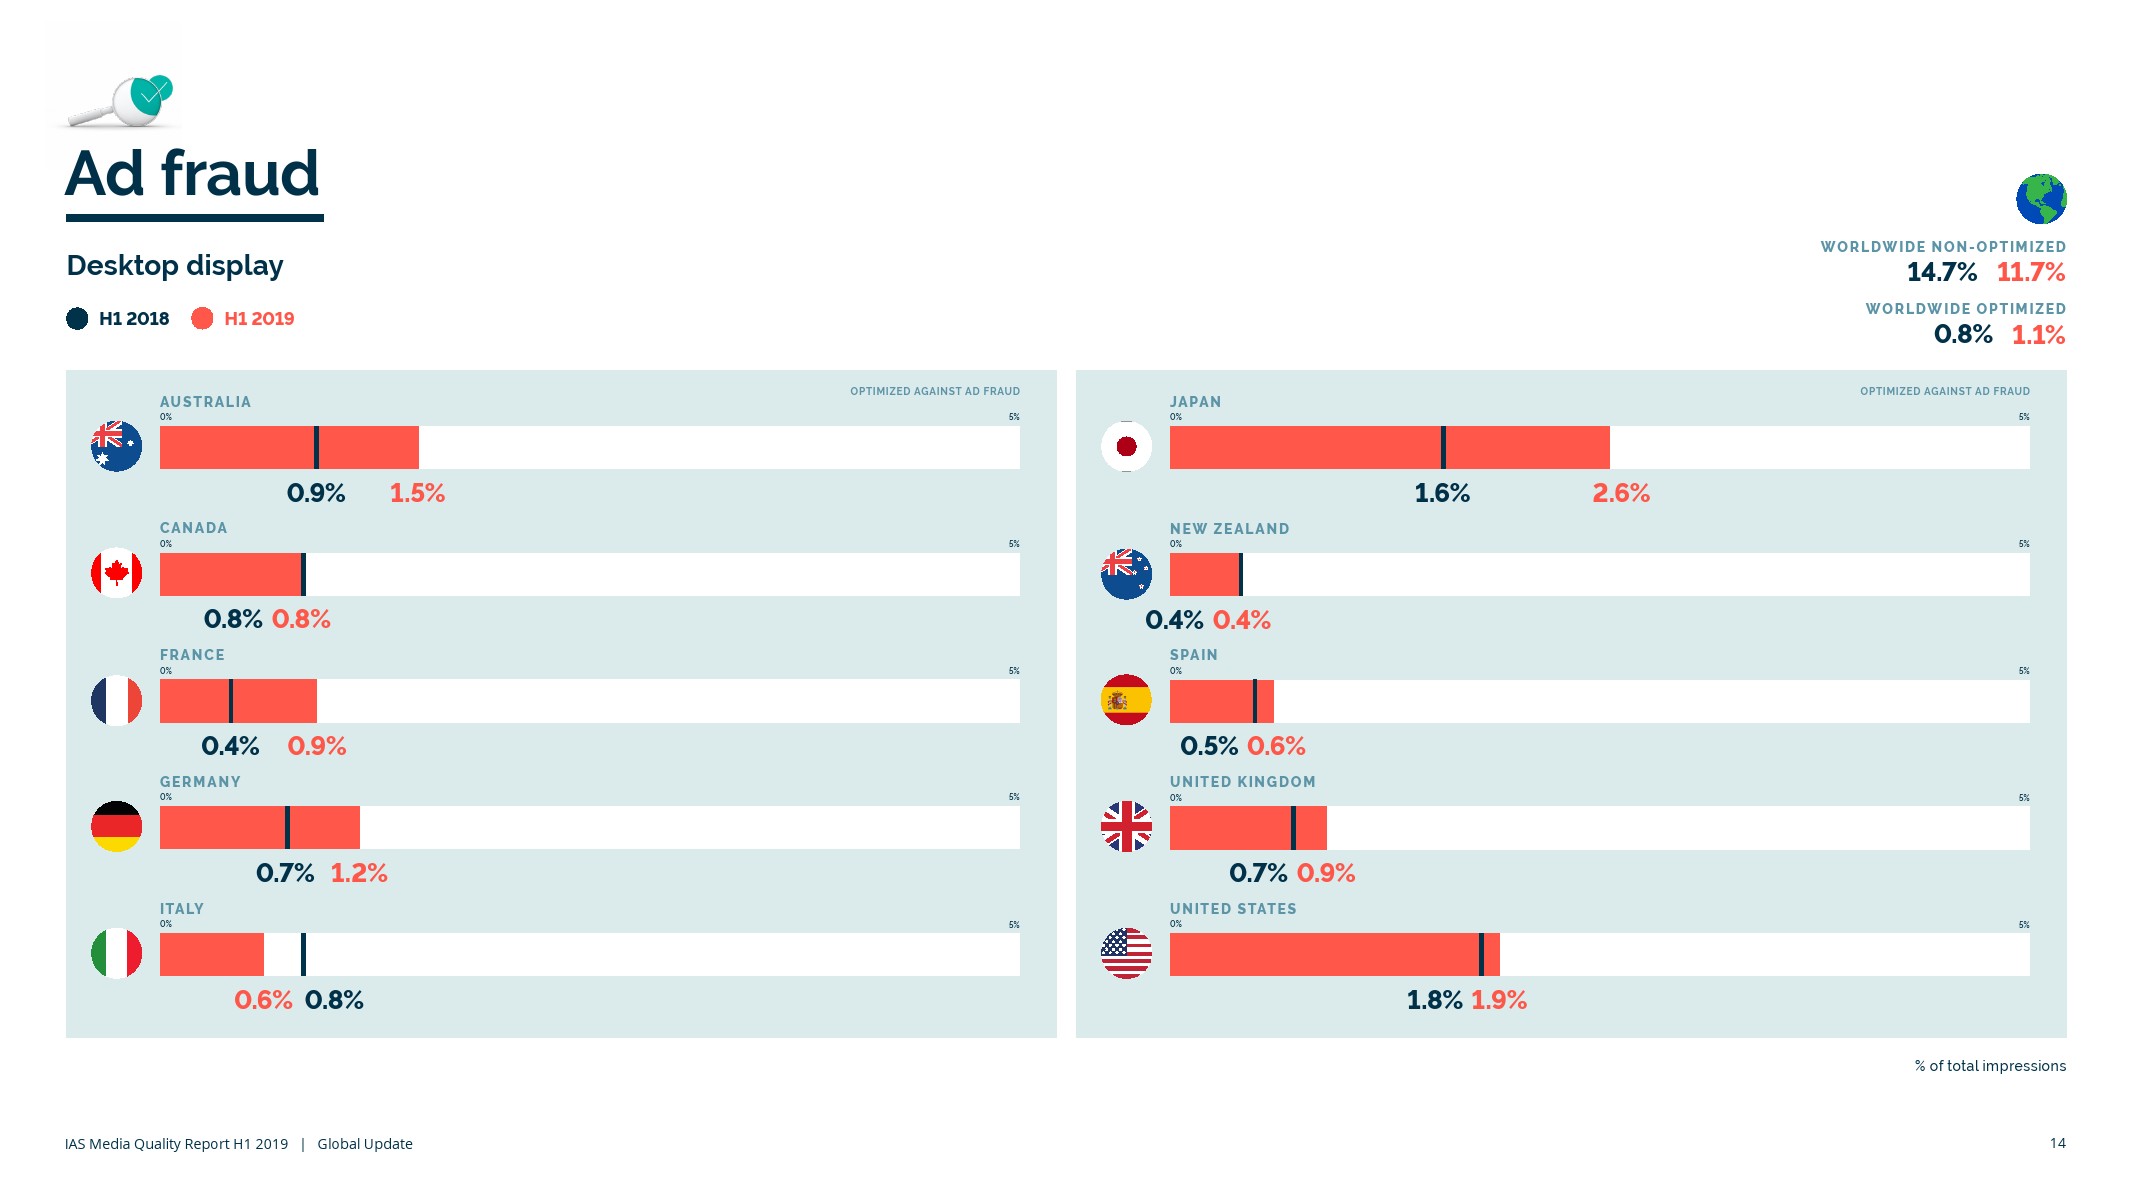Click the worldwide globe icon
The width and height of the screenshot is (2133, 1200).
pyautogui.click(x=2041, y=199)
